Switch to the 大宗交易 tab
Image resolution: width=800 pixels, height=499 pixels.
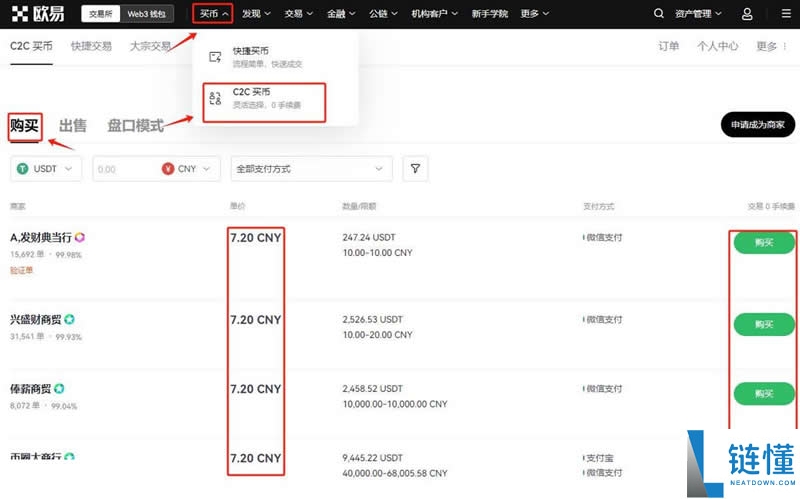click(150, 46)
